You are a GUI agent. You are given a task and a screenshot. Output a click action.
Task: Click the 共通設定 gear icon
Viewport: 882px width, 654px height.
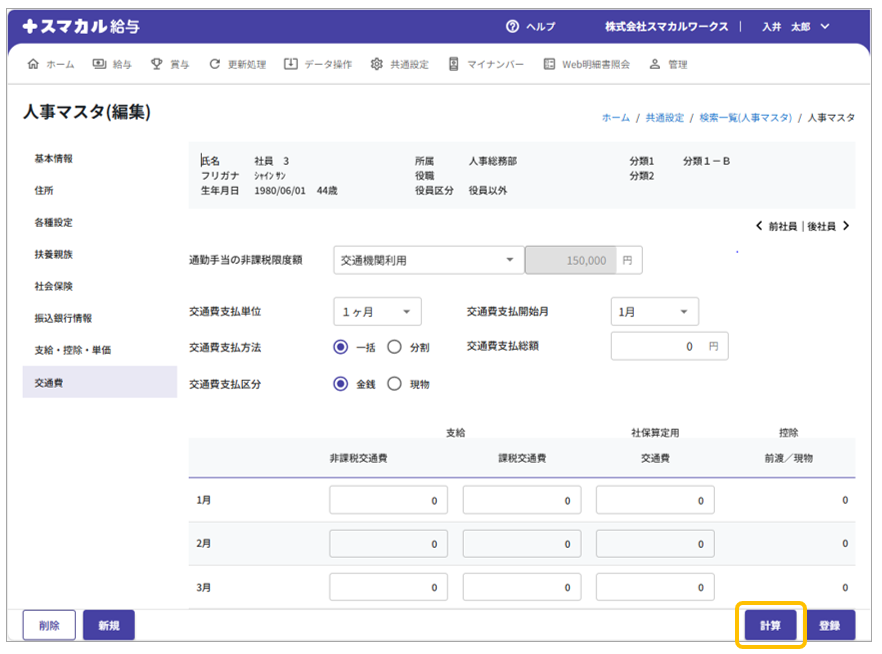377,64
